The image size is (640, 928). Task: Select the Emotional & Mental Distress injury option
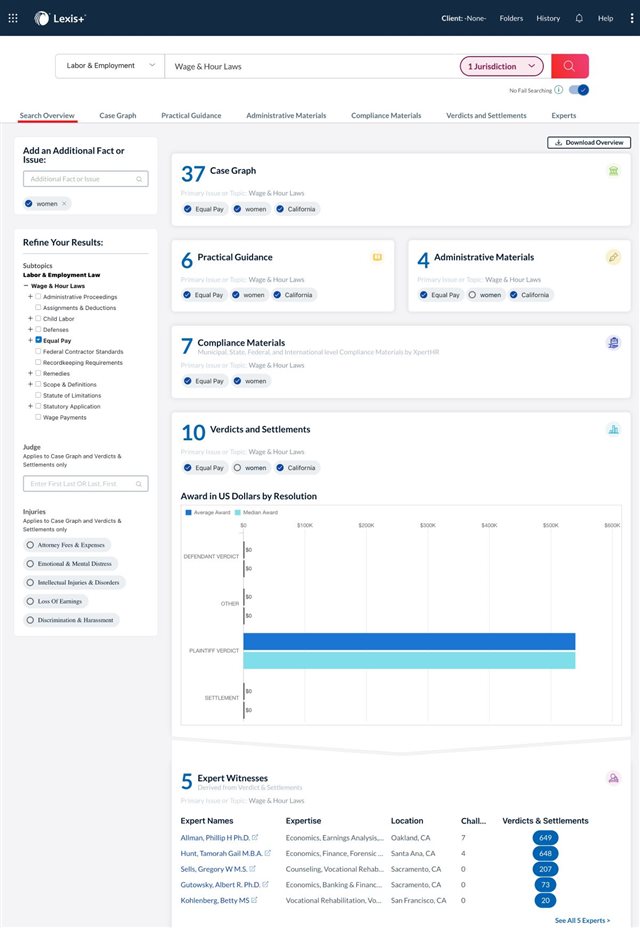(x=70, y=563)
